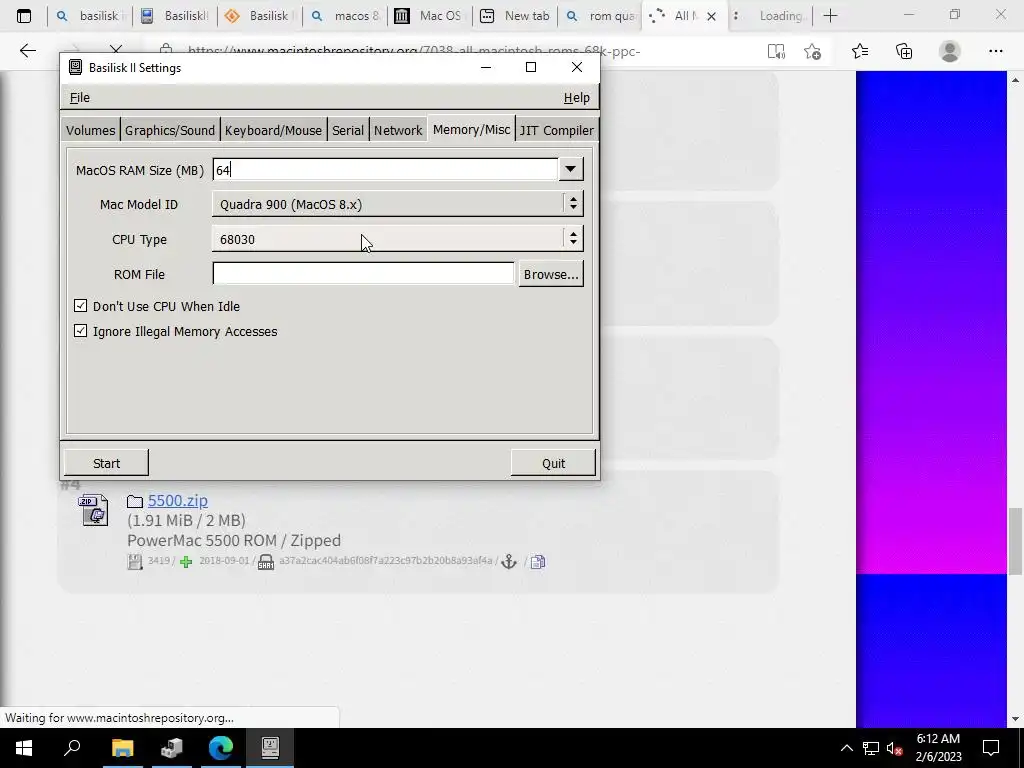Screen dimensions: 1024x768
Task: Switch to the Graphics/Sound tab
Action: tap(169, 130)
